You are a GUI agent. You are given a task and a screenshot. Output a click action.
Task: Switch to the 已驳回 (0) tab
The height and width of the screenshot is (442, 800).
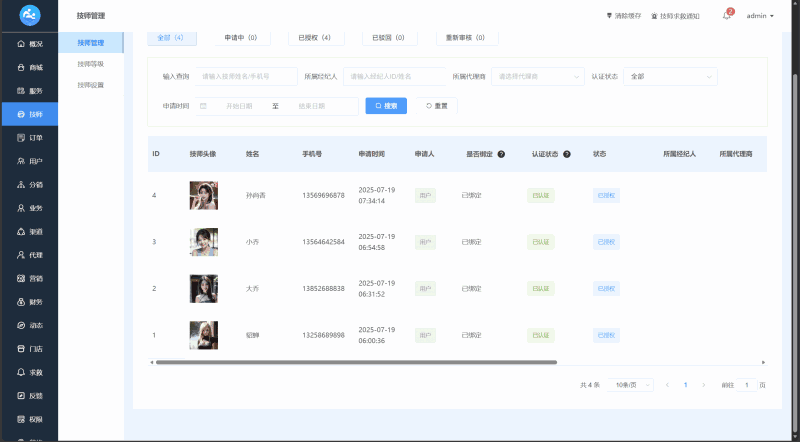390,38
